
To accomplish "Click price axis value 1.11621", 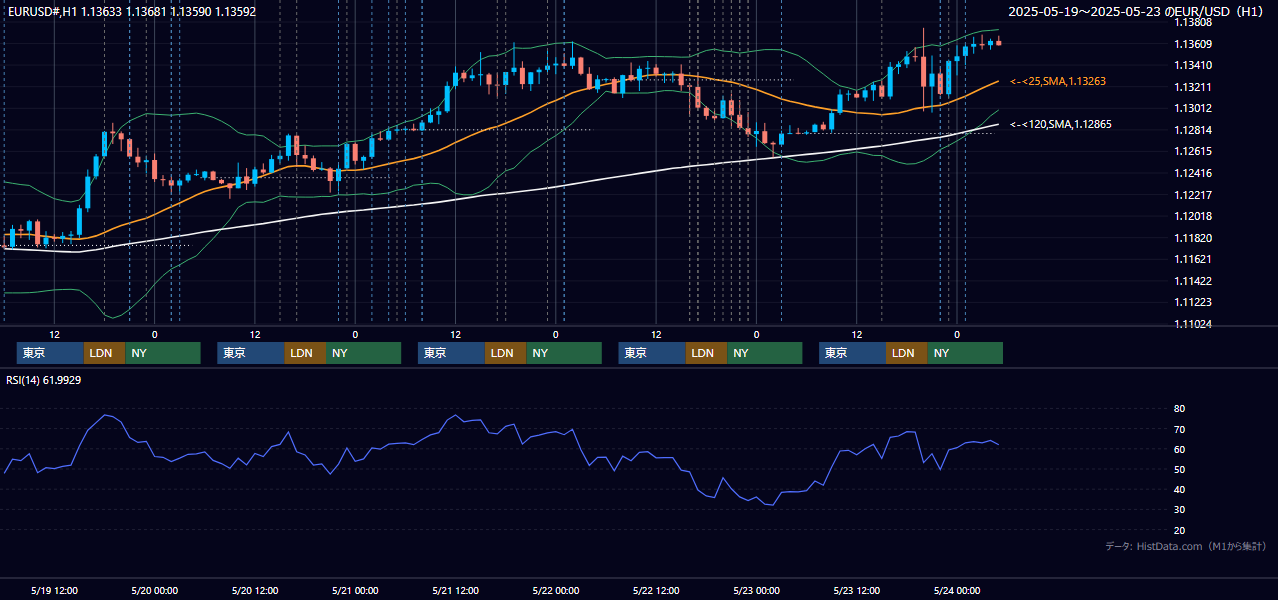I will click(1192, 259).
